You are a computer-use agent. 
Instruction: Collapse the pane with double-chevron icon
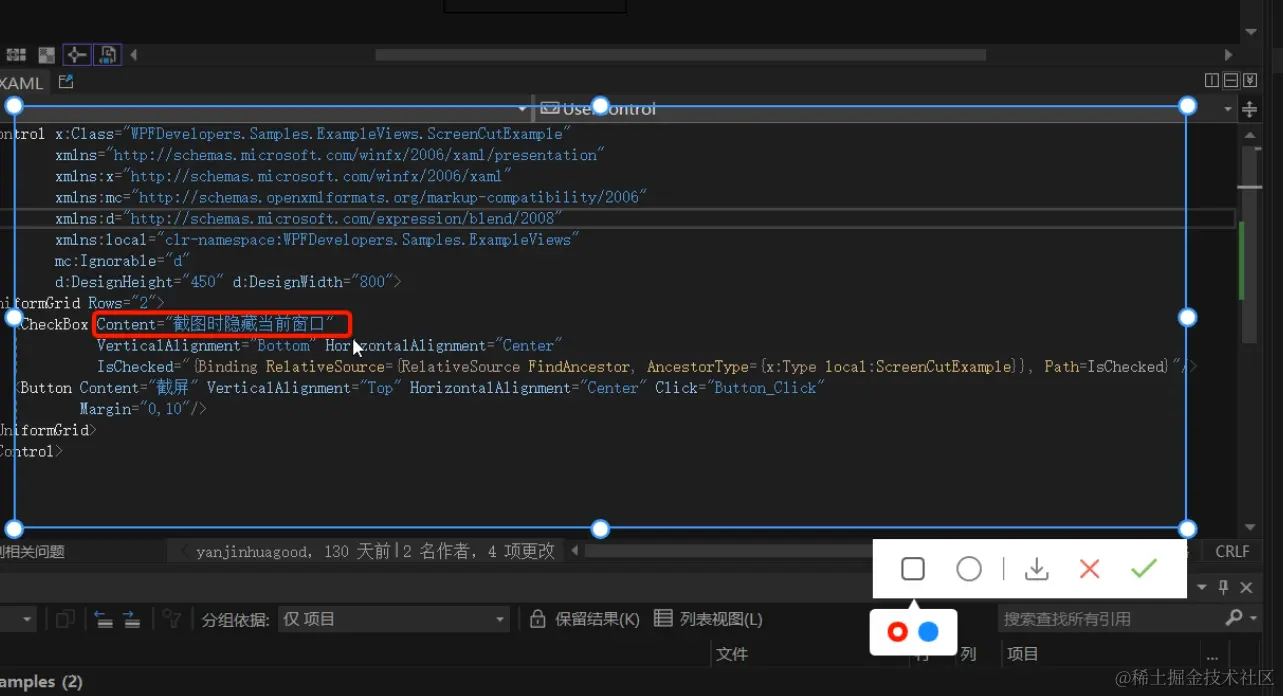click(x=1251, y=81)
